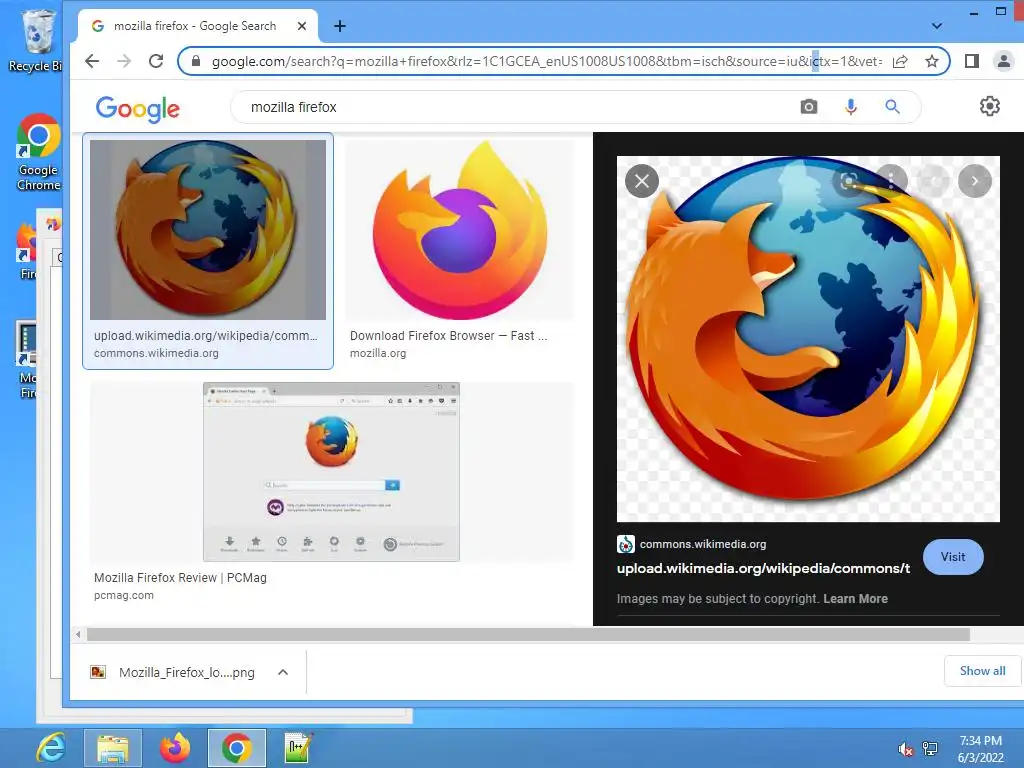
Task: Click the address bar URL
Action: [547, 61]
